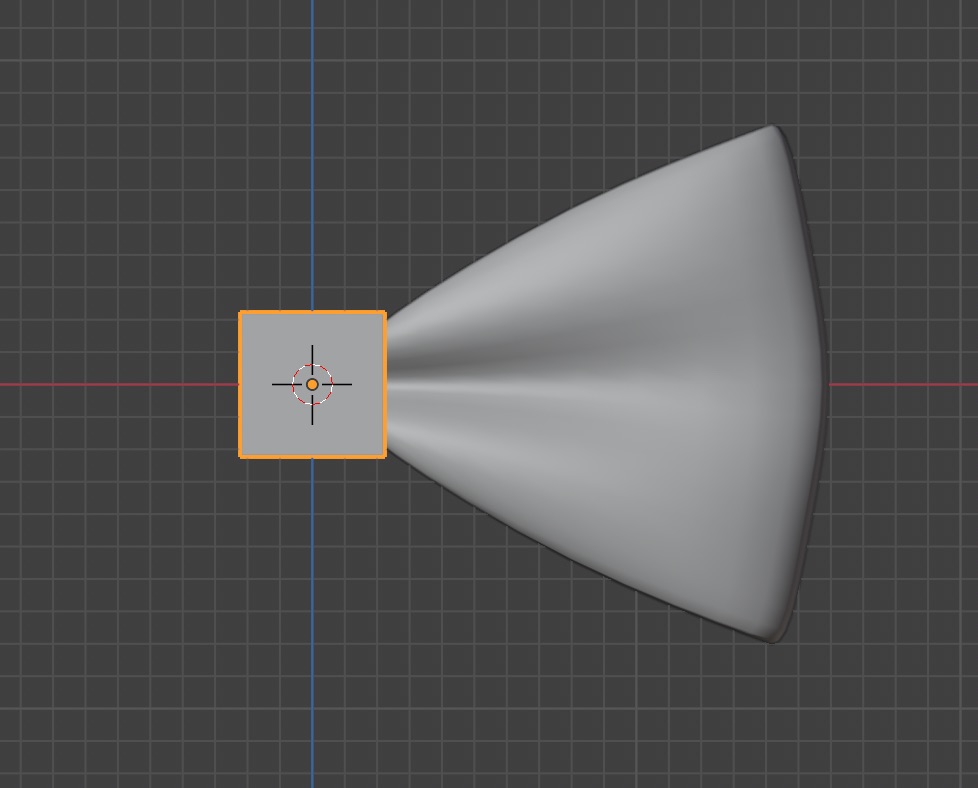
Task: Click the 3D cursor's right crosshair arm
Action: pos(342,384)
